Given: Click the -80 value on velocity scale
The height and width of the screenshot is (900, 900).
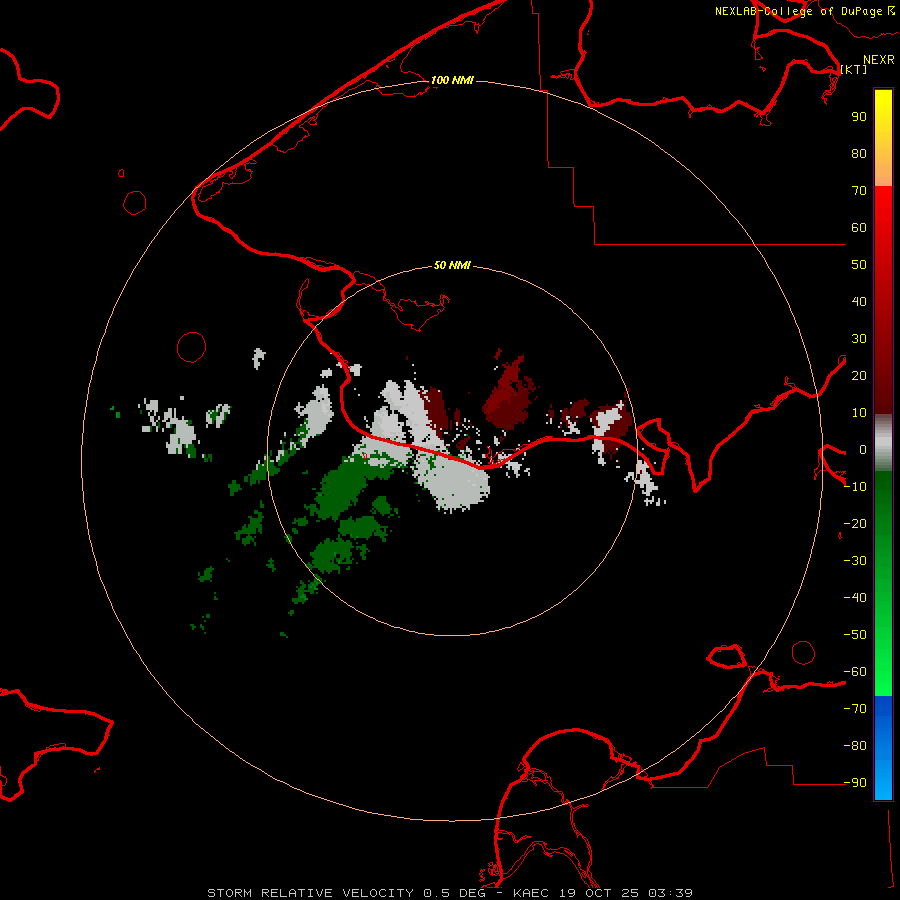Looking at the screenshot, I should click(855, 746).
